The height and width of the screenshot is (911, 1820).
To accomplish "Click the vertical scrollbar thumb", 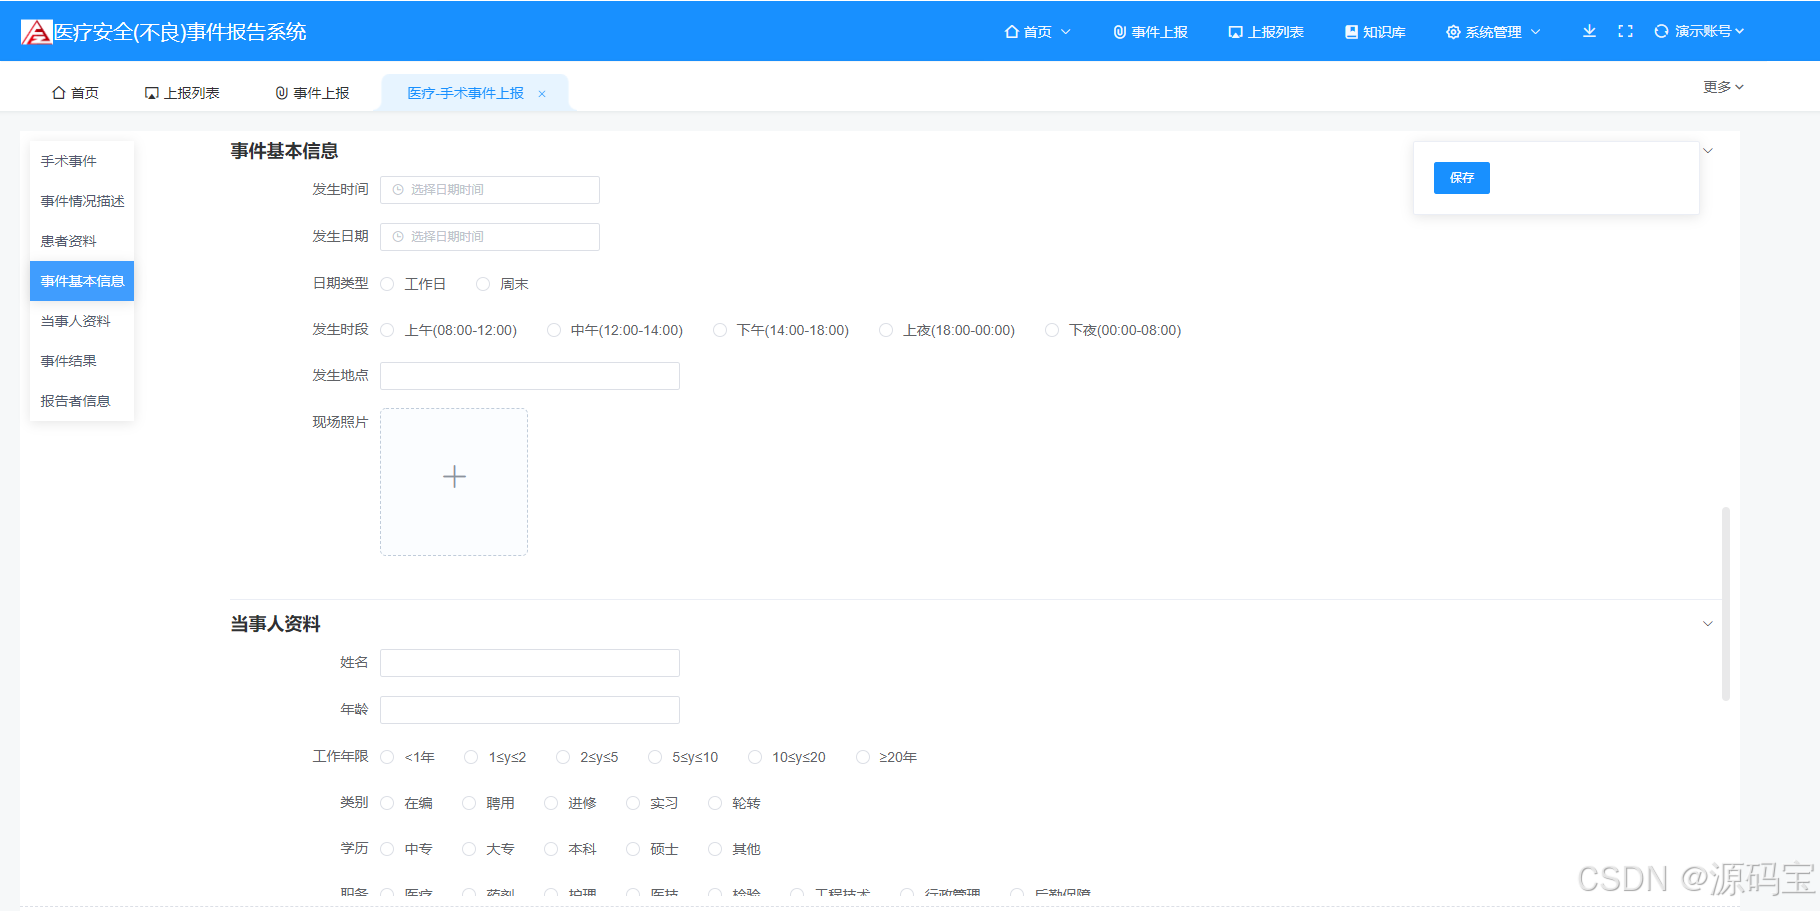I will (x=1726, y=604).
